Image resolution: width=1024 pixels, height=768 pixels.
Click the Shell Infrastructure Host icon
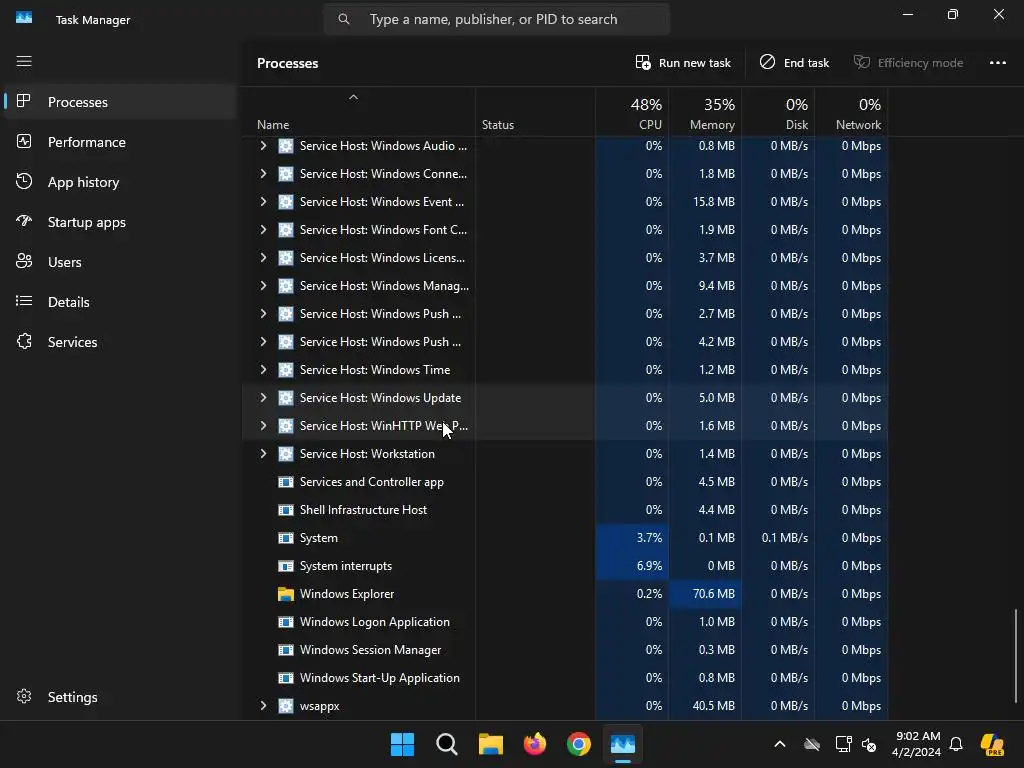285,510
